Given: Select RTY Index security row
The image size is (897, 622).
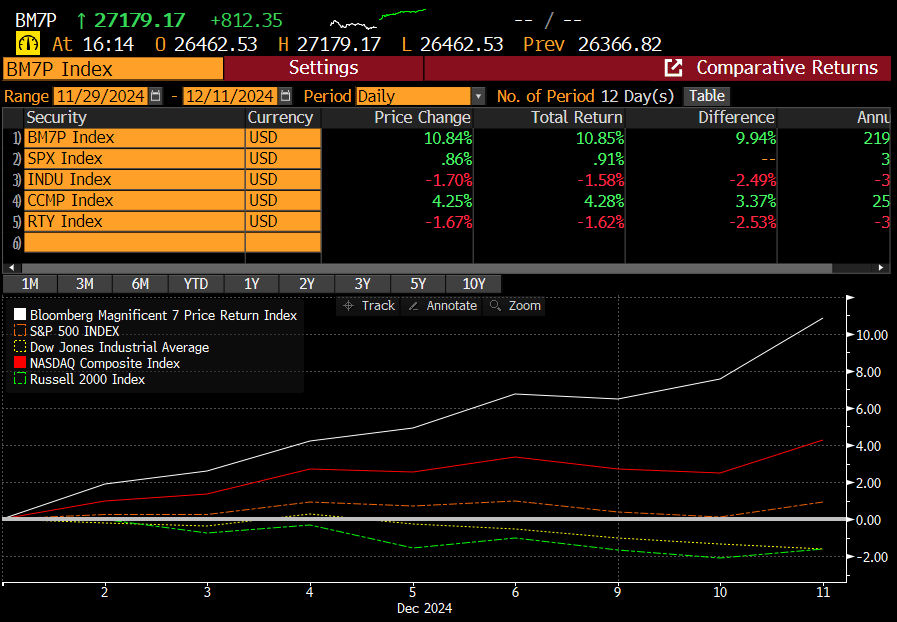Looking at the screenshot, I should pyautogui.click(x=134, y=221).
